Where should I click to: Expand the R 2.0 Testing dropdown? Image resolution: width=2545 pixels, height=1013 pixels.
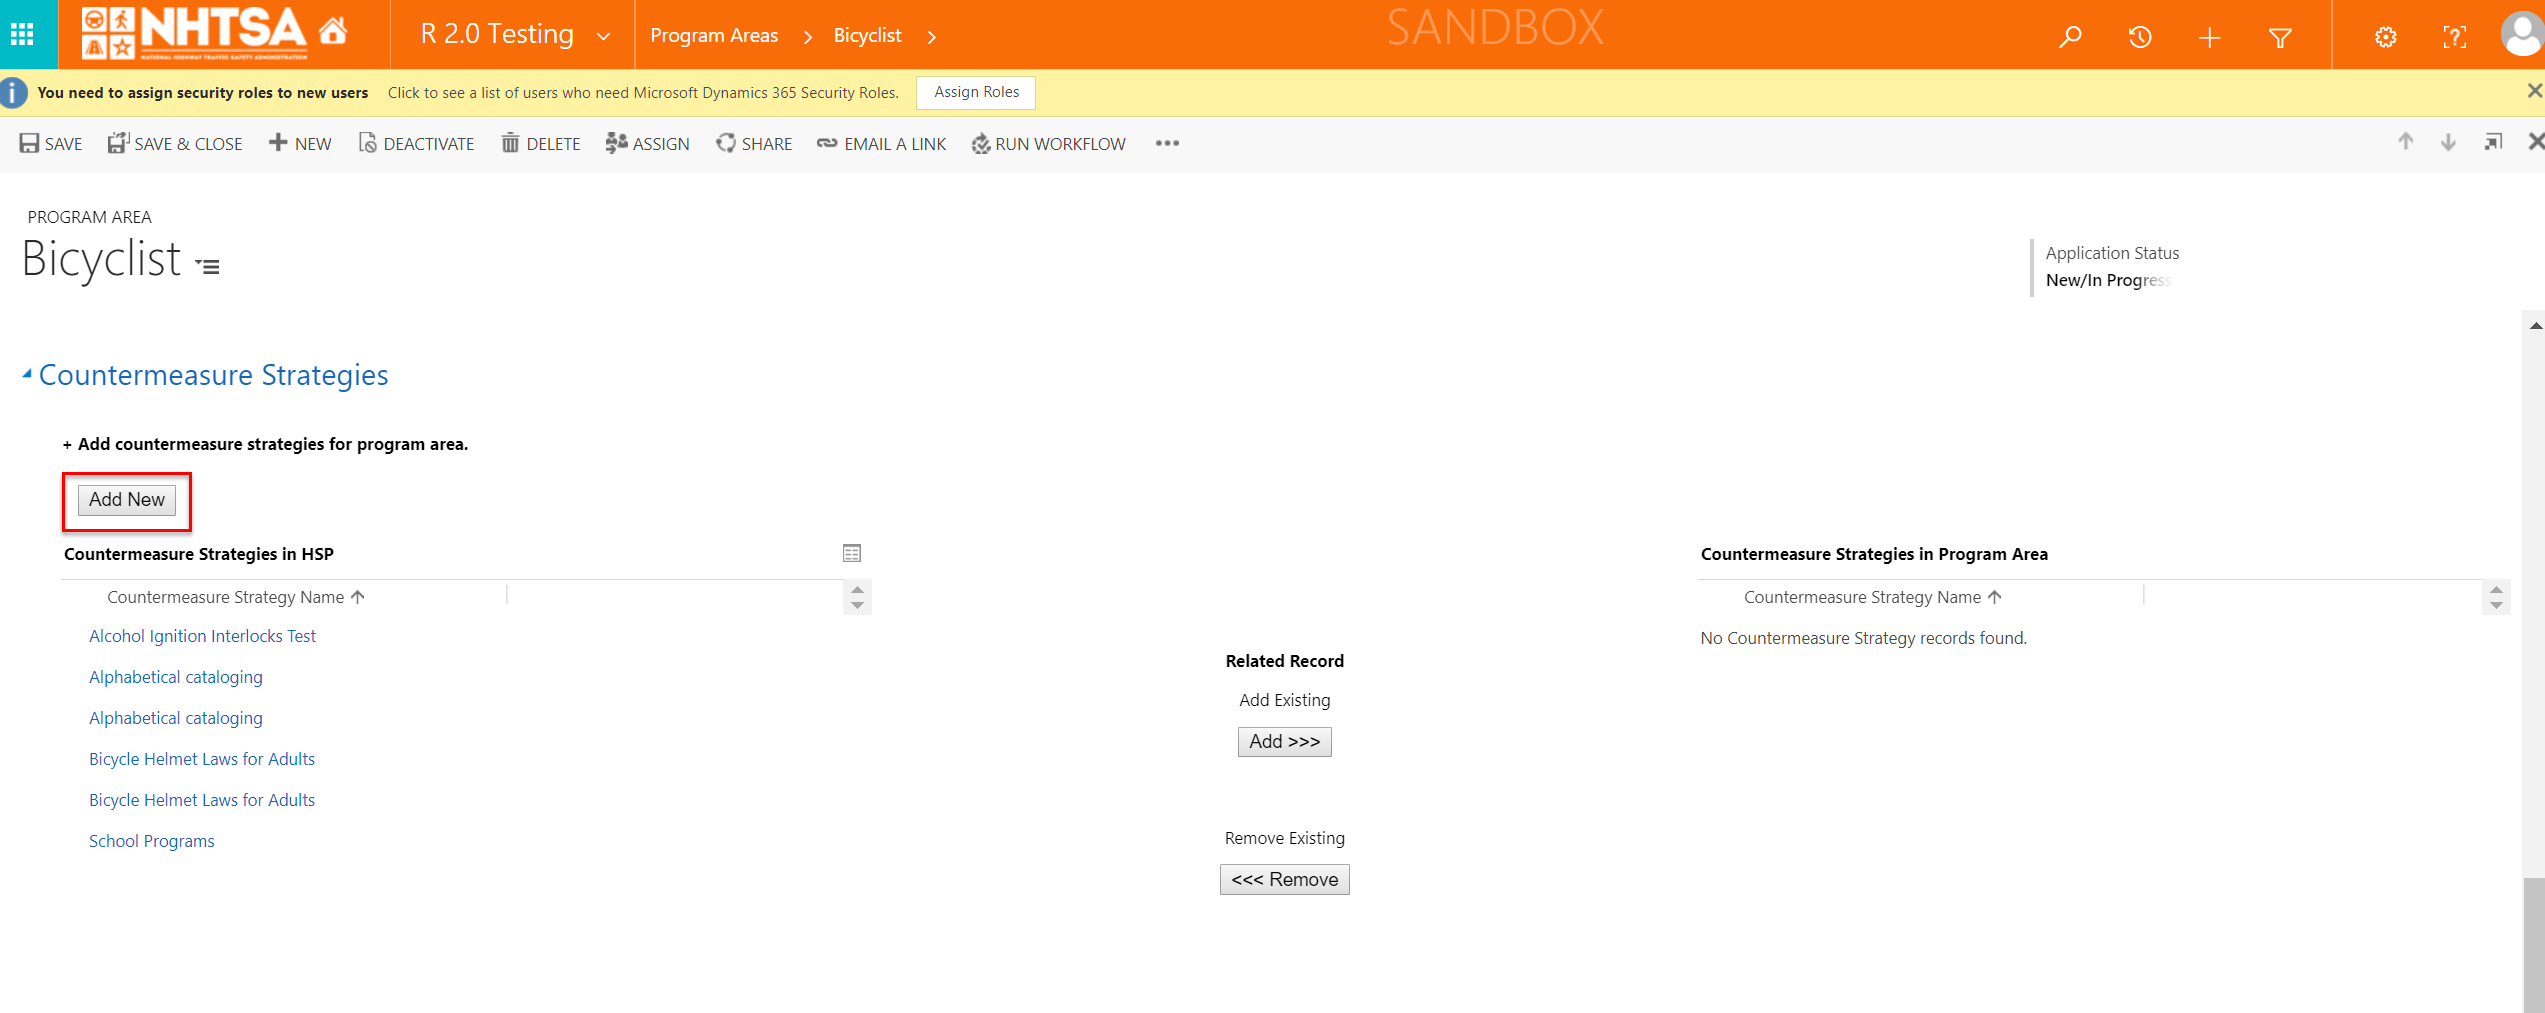click(603, 36)
